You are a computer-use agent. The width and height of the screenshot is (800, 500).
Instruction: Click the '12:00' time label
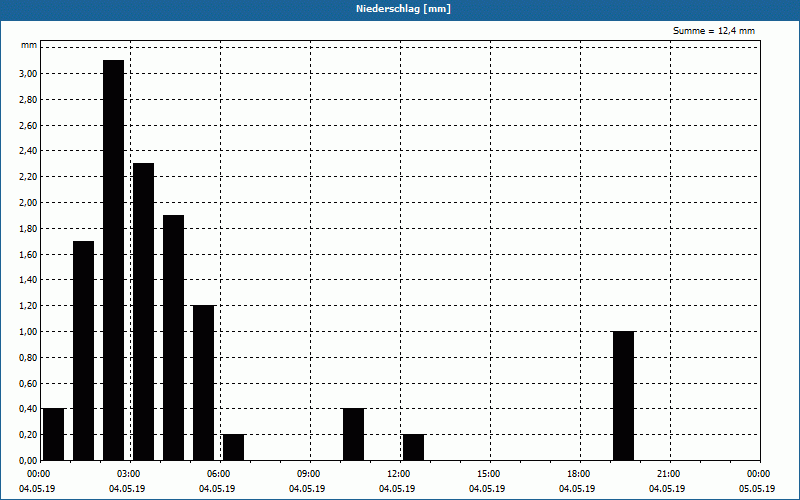coord(397,474)
